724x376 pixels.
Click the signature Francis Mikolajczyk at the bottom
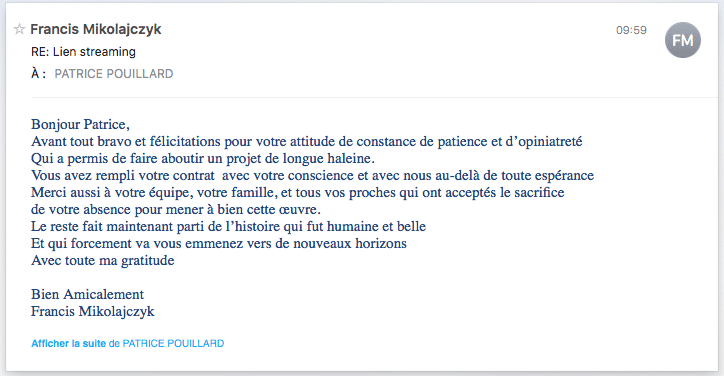pyautogui.click(x=92, y=311)
